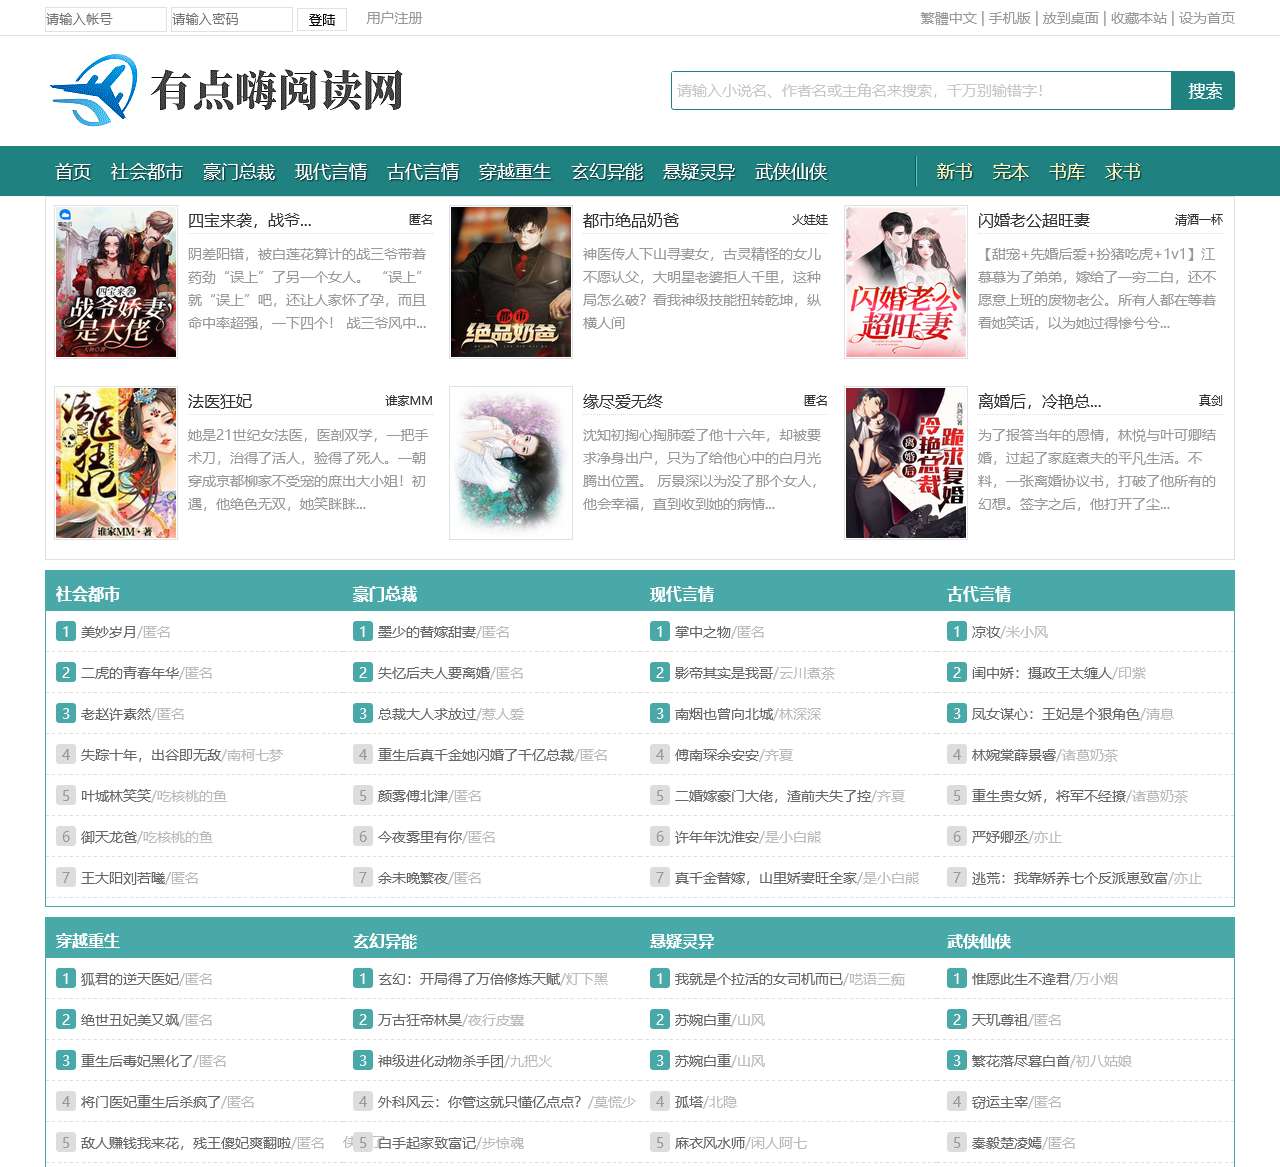This screenshot has height=1167, width=1280.
Task: Open 玄幻：开局得了万倍修炼天赋
Action: [x=469, y=979]
